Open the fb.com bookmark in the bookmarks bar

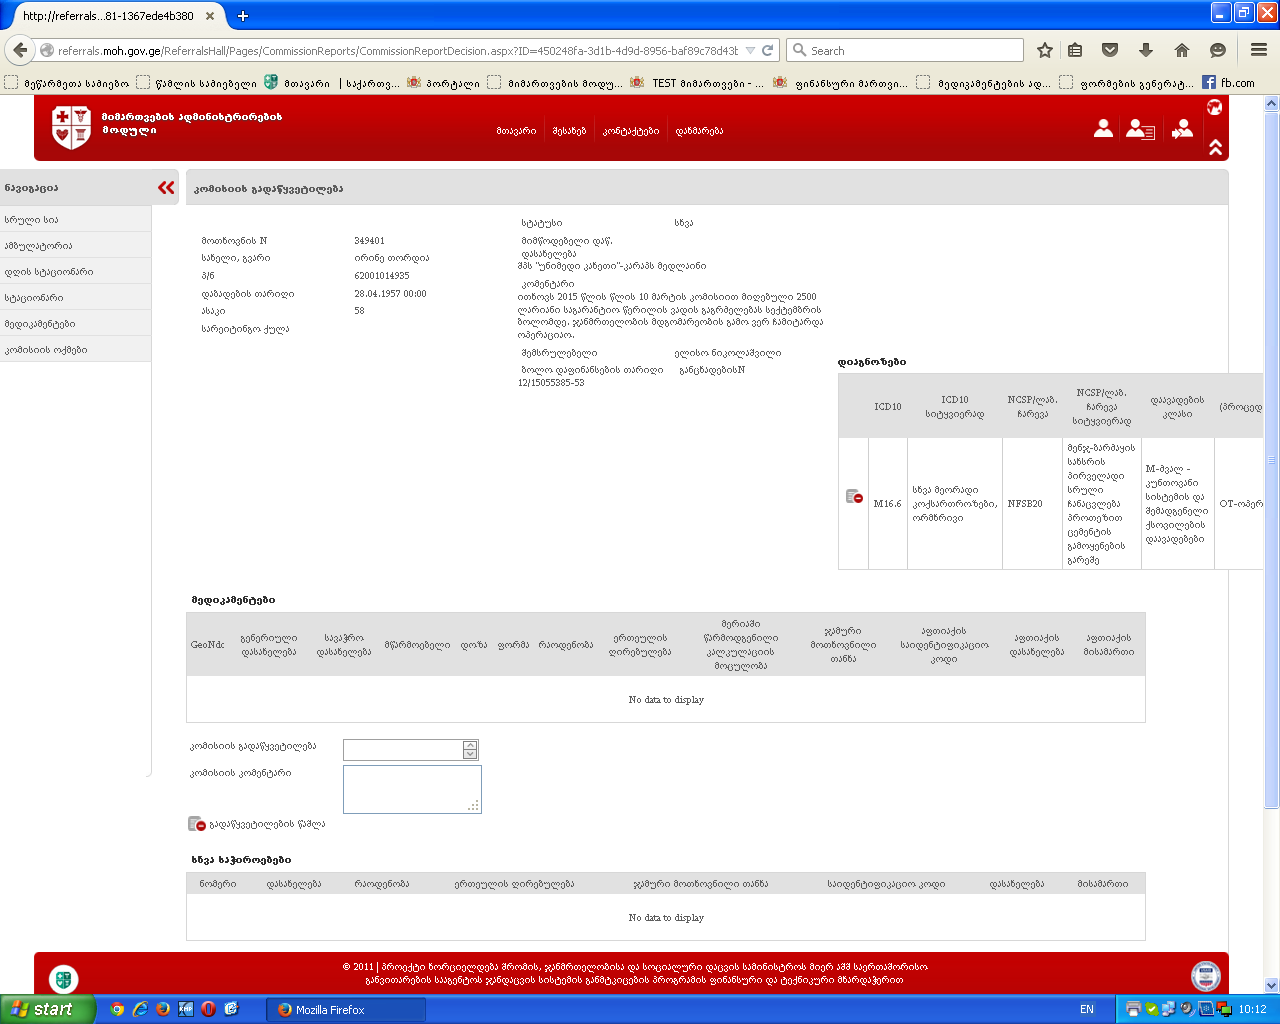[x=1228, y=83]
